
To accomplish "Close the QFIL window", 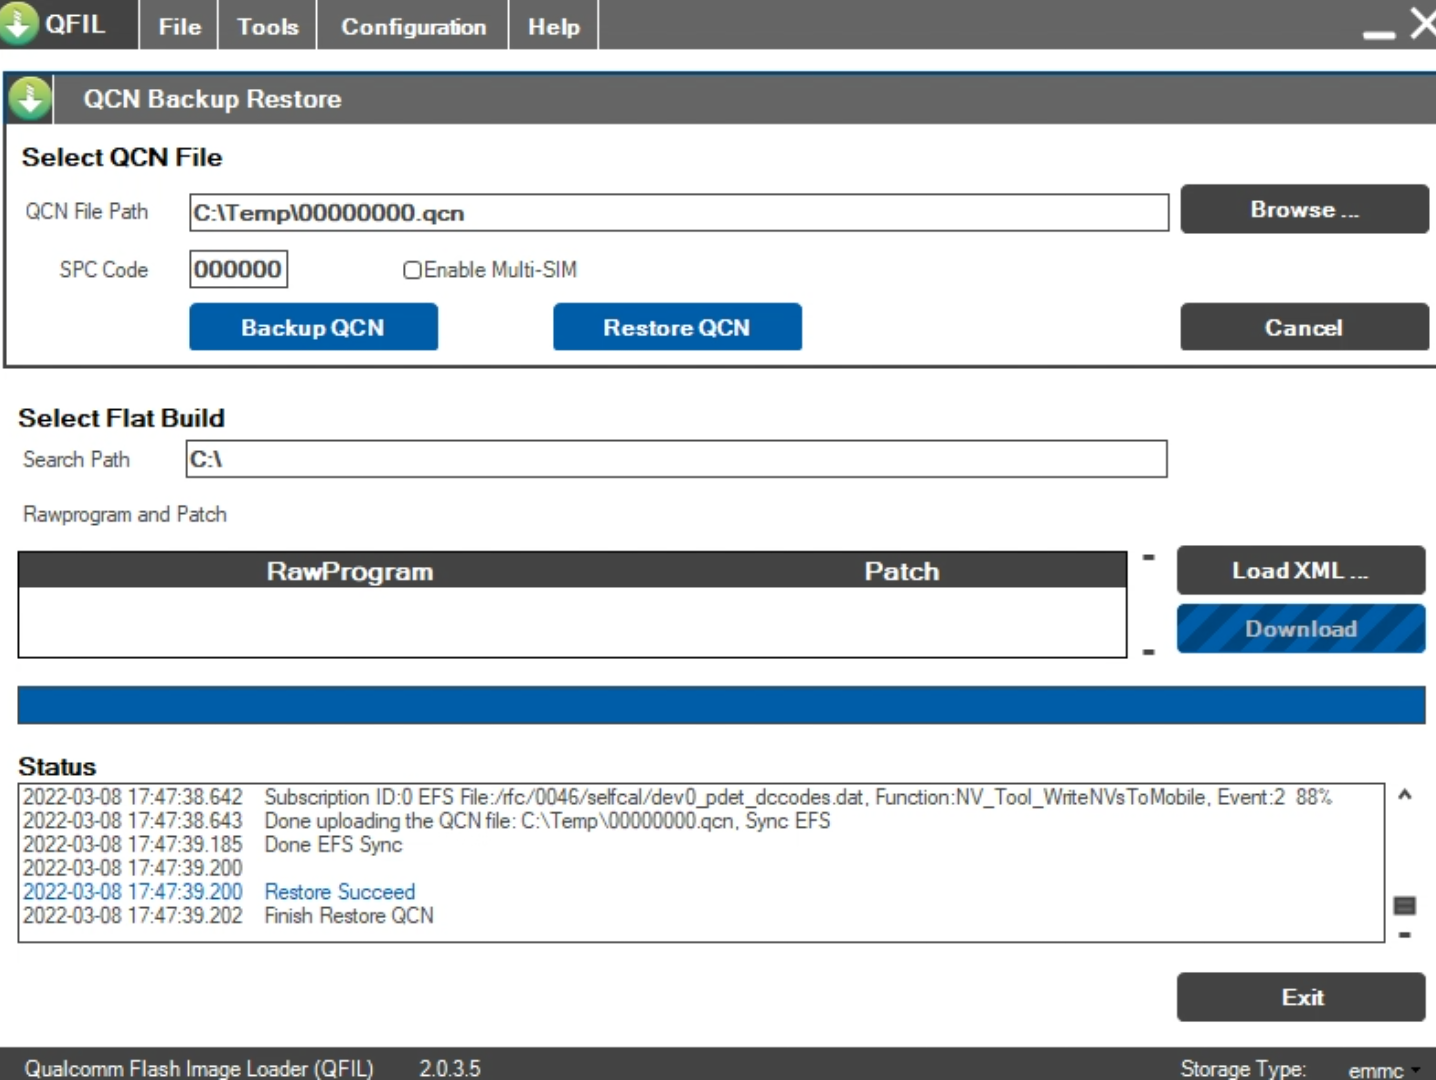I will point(1423,23).
